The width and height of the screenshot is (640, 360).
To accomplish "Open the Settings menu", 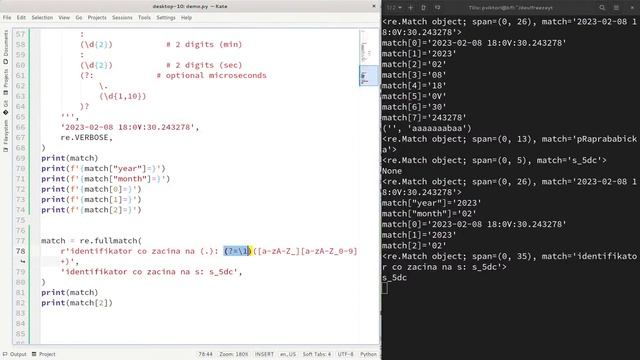I will point(166,18).
